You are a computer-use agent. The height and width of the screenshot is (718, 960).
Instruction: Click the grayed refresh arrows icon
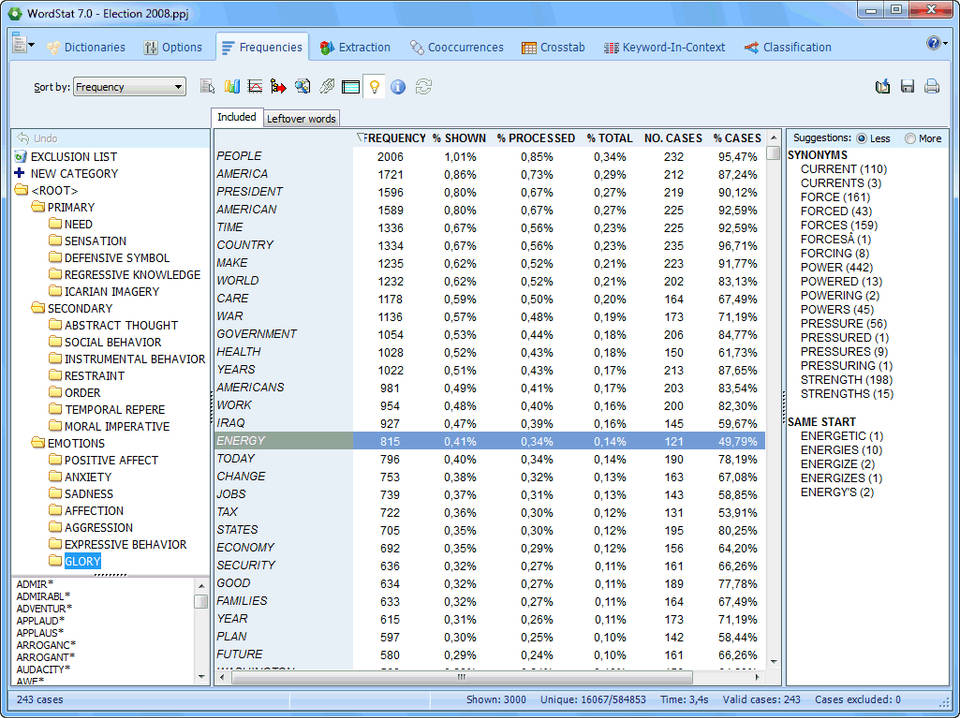point(423,87)
